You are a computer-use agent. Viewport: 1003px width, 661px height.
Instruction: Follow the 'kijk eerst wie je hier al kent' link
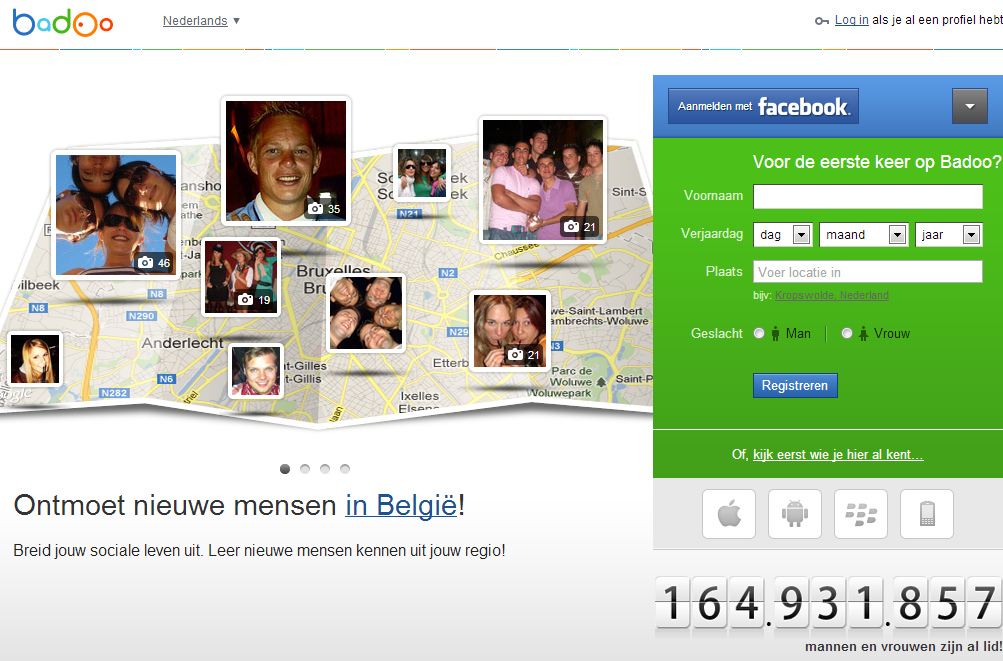click(x=838, y=454)
